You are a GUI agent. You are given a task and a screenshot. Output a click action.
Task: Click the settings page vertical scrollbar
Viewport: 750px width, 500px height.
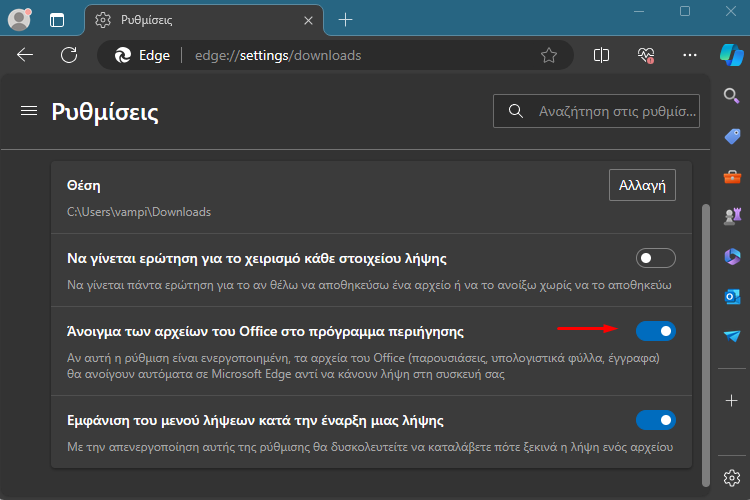(x=706, y=345)
